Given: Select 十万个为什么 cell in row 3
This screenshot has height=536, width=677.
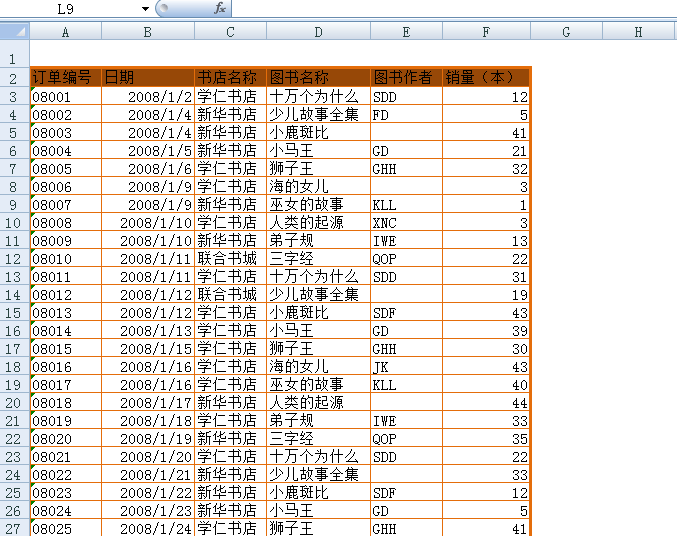Looking at the screenshot, I should pos(319,96).
